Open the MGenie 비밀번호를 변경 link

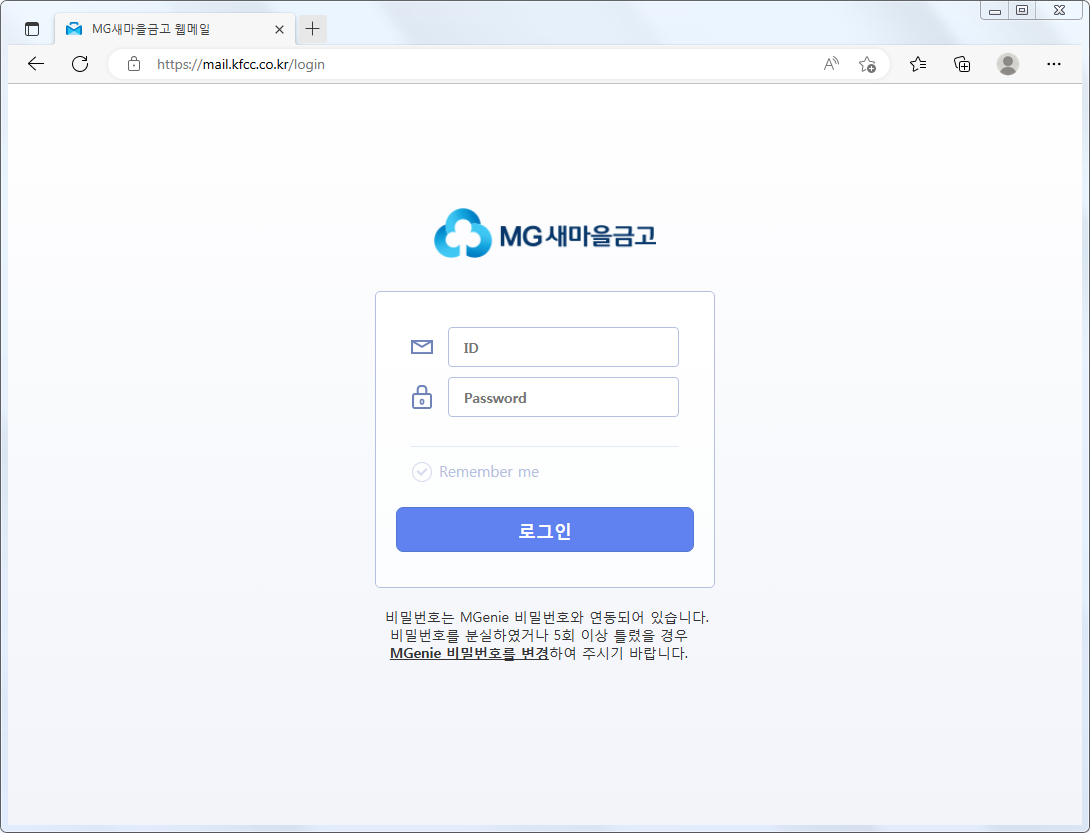pos(469,654)
